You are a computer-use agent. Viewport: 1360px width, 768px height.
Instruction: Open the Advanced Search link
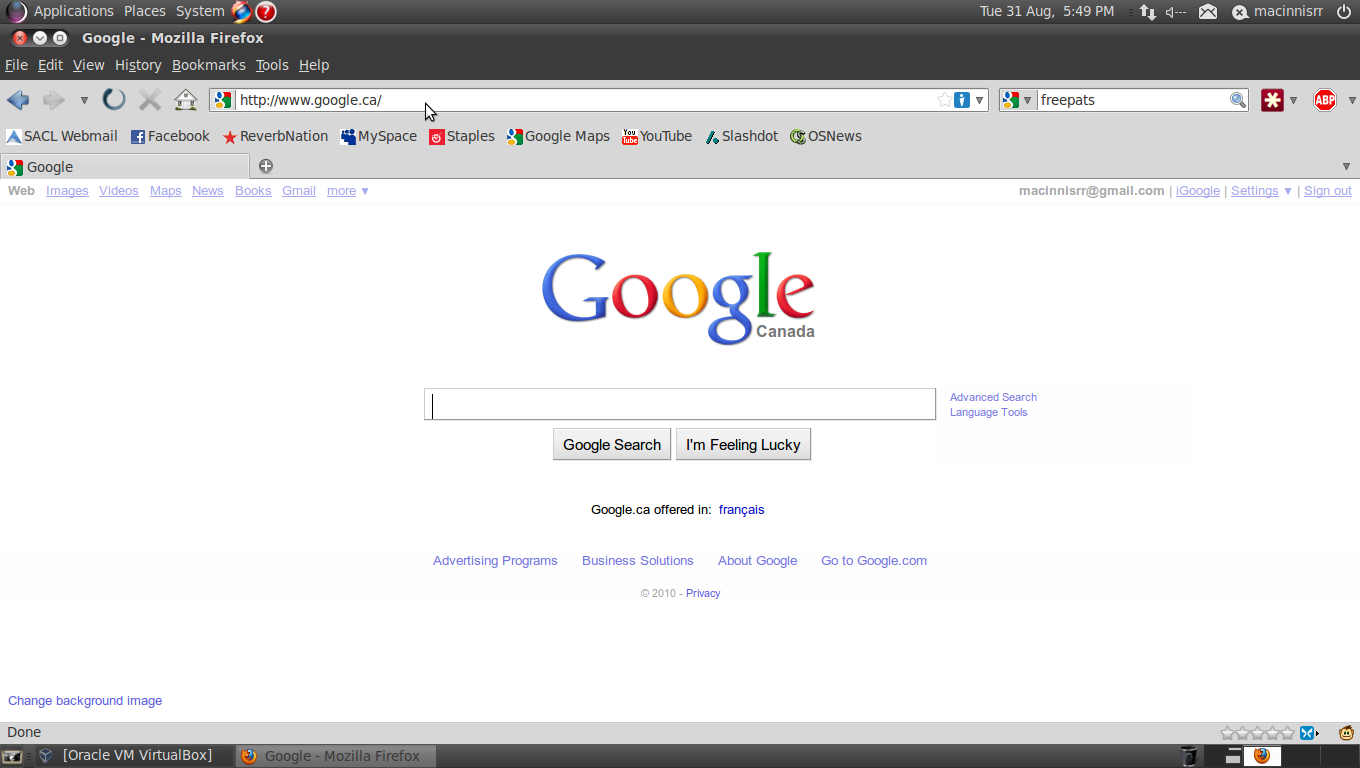coord(993,397)
